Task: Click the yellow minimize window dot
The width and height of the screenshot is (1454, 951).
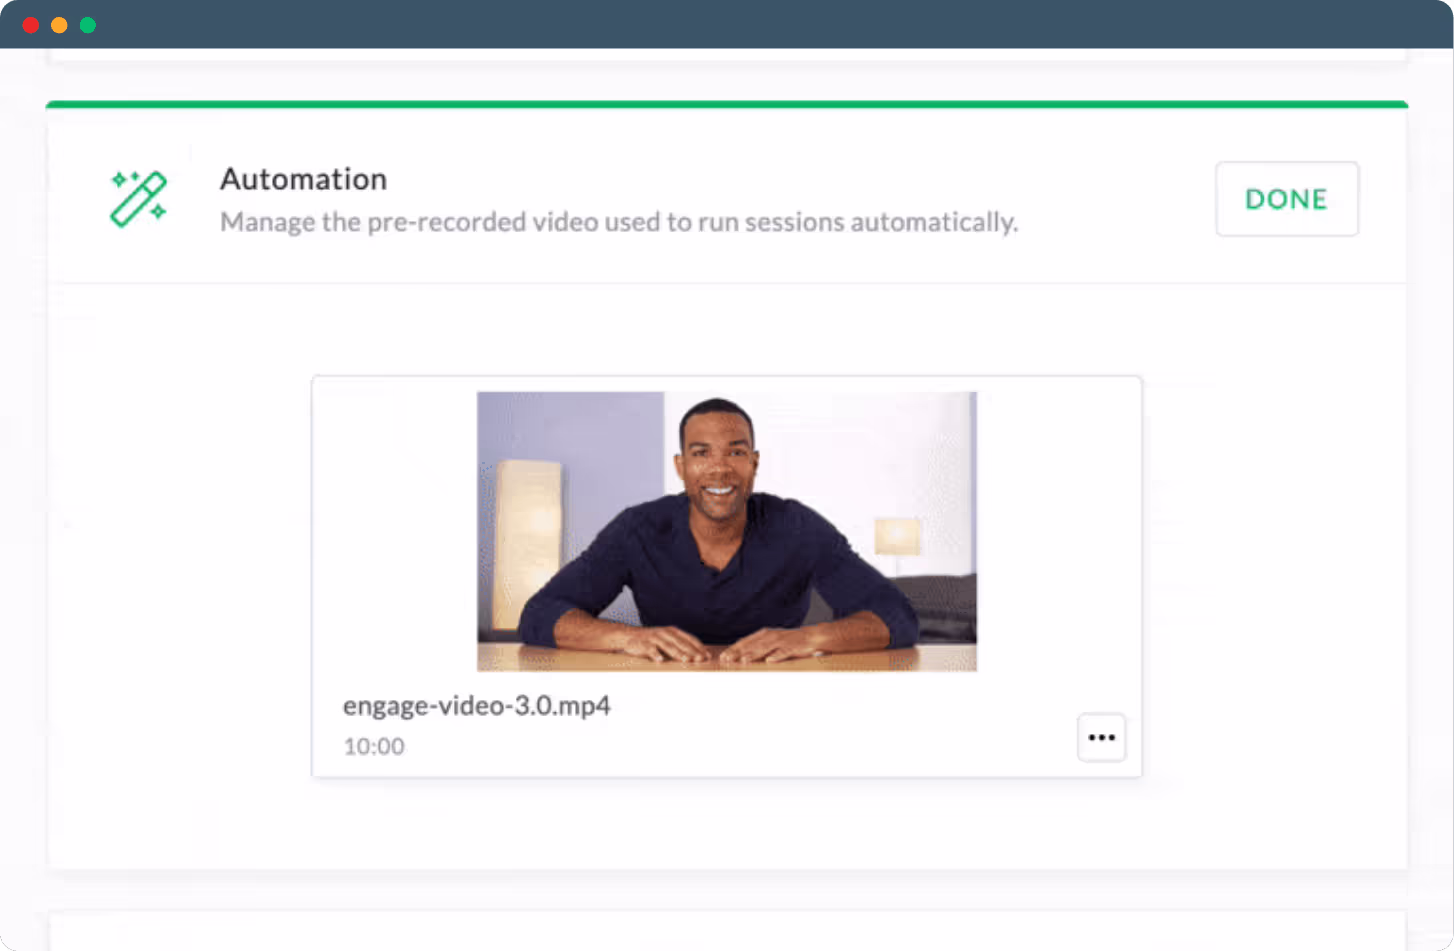Action: pyautogui.click(x=59, y=25)
